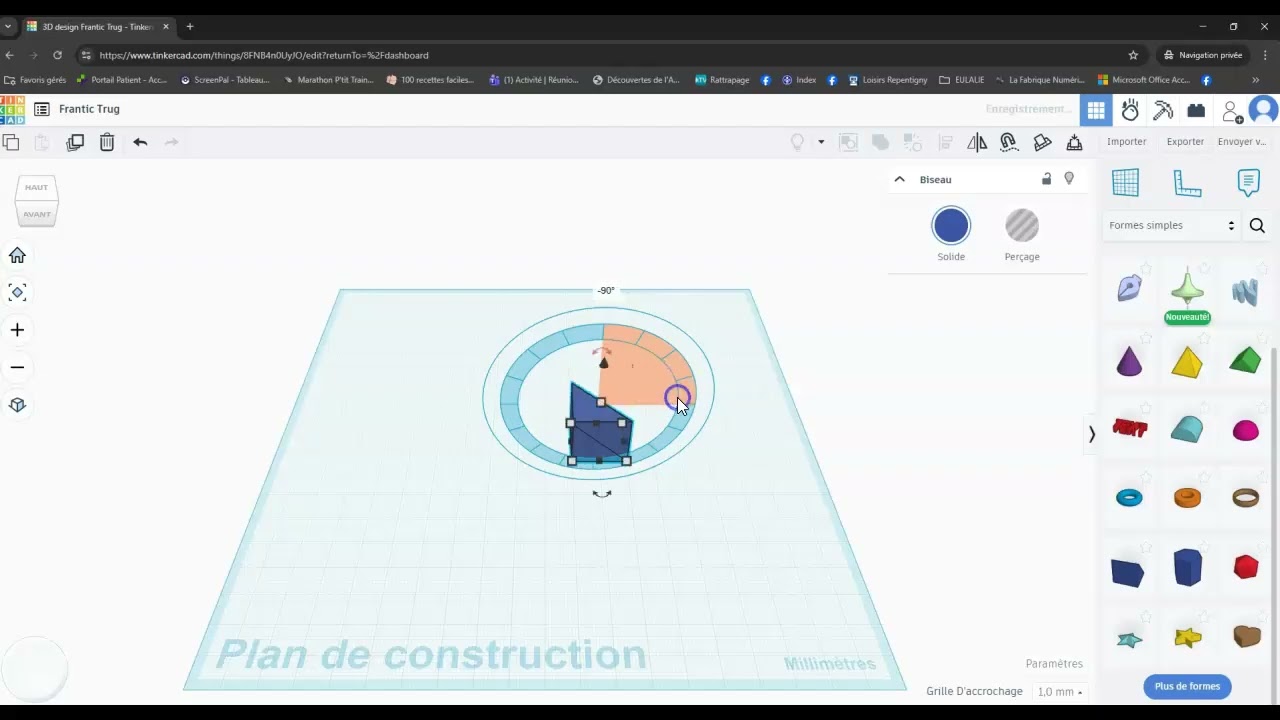
Task: Click the drop-to-workplane icon
Action: point(1074,142)
